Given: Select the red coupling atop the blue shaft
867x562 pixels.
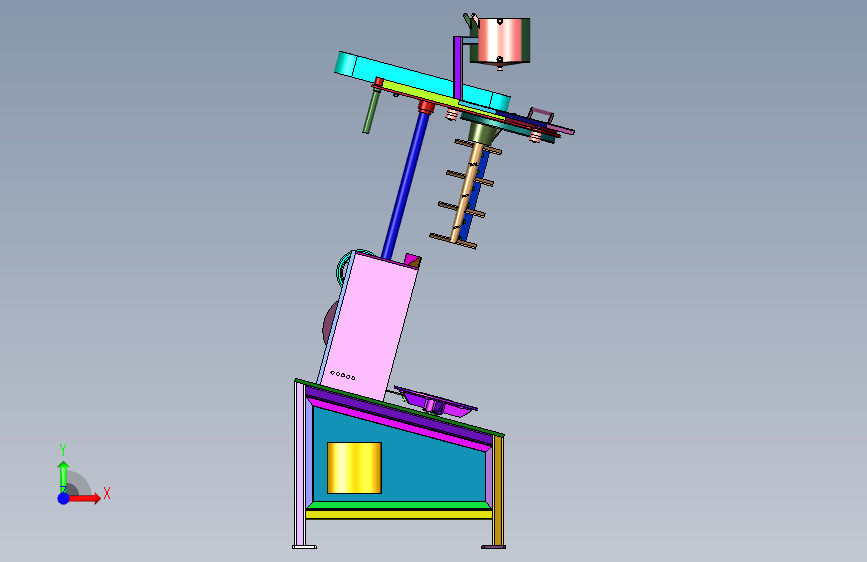Looking at the screenshot, I should click(426, 106).
